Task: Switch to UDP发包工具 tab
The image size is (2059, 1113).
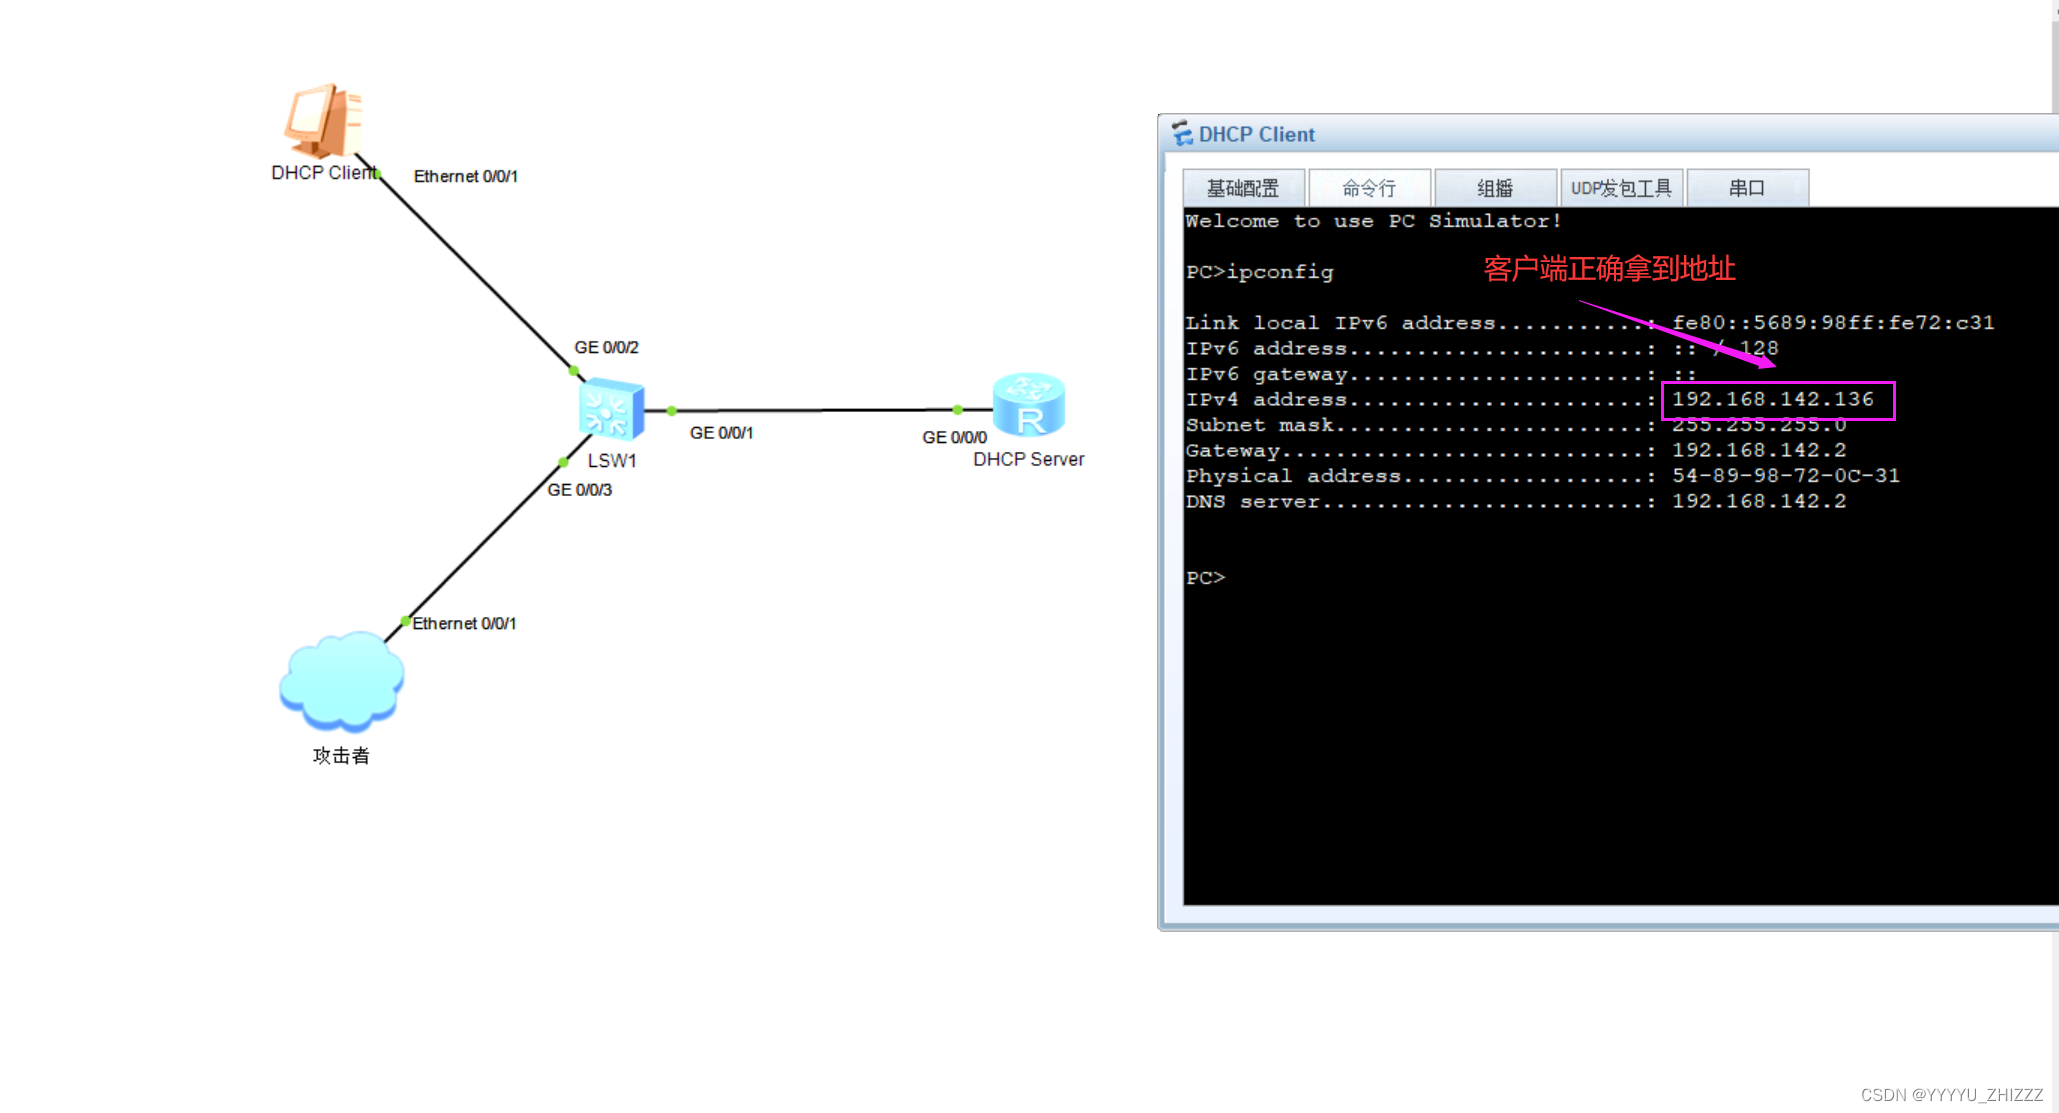Action: coord(1620,188)
